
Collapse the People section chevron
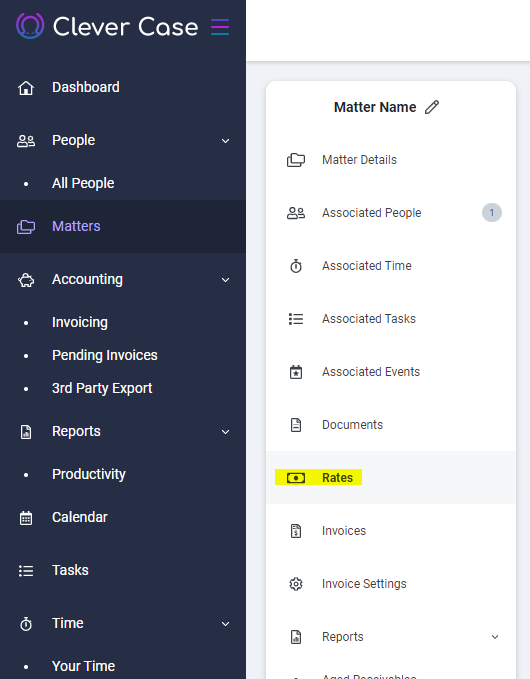226,141
